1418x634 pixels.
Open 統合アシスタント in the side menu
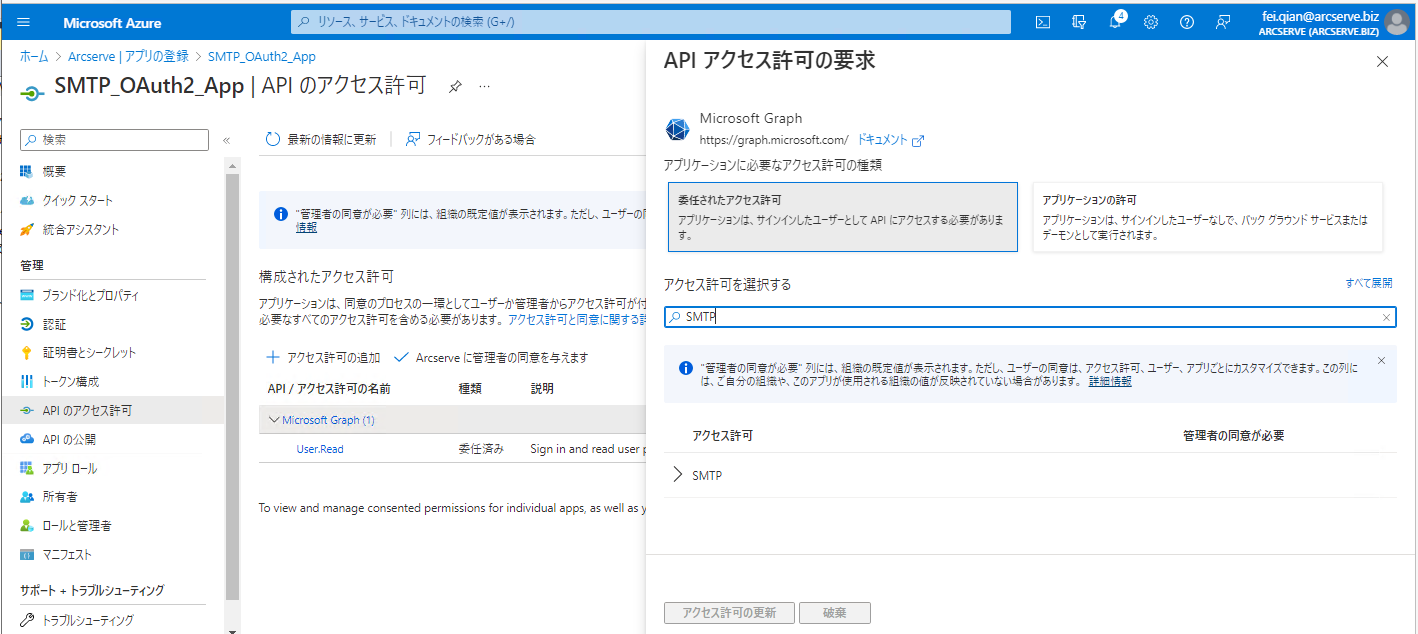pyautogui.click(x=80, y=230)
